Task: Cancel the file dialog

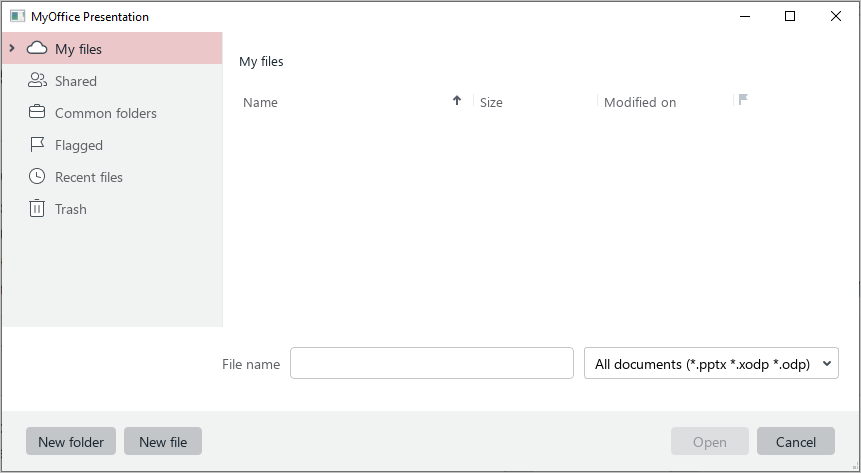Action: point(796,441)
